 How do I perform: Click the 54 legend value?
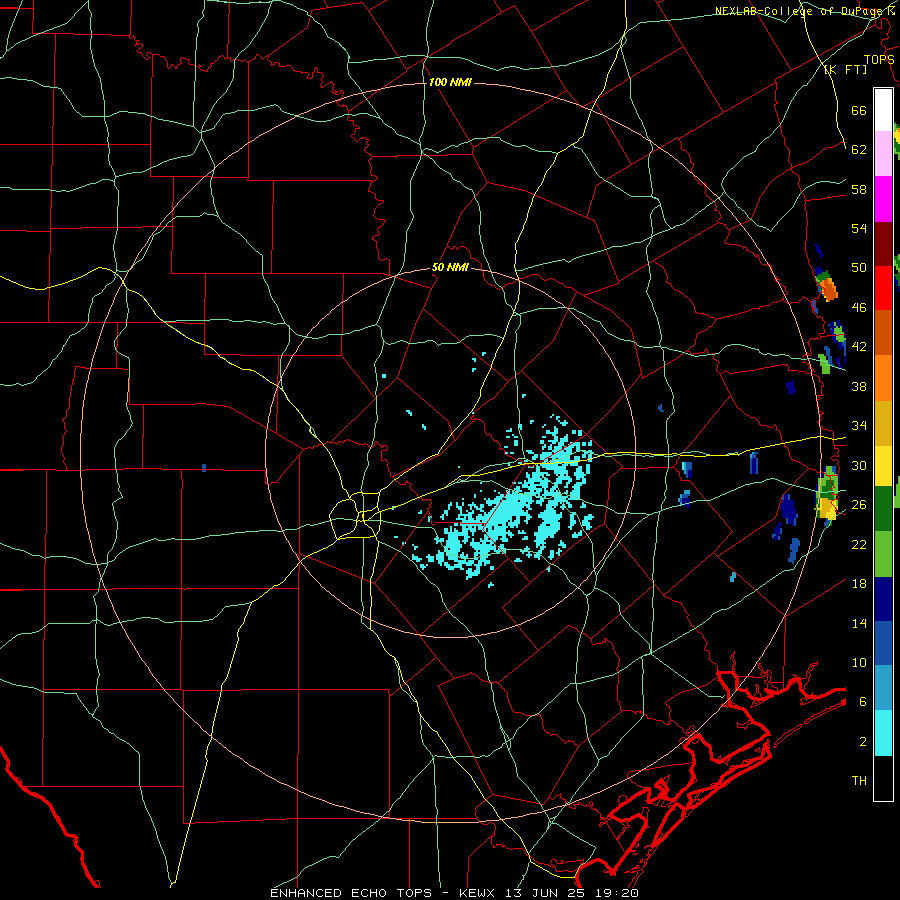pos(859,228)
